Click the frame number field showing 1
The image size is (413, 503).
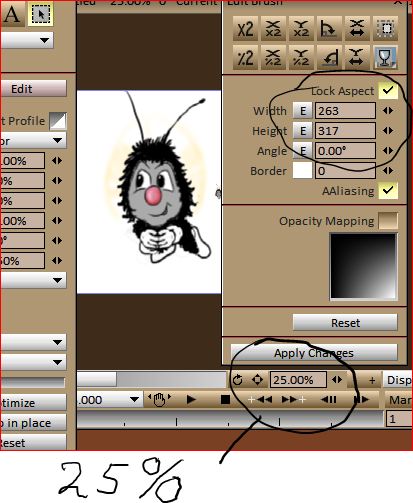pos(399,419)
